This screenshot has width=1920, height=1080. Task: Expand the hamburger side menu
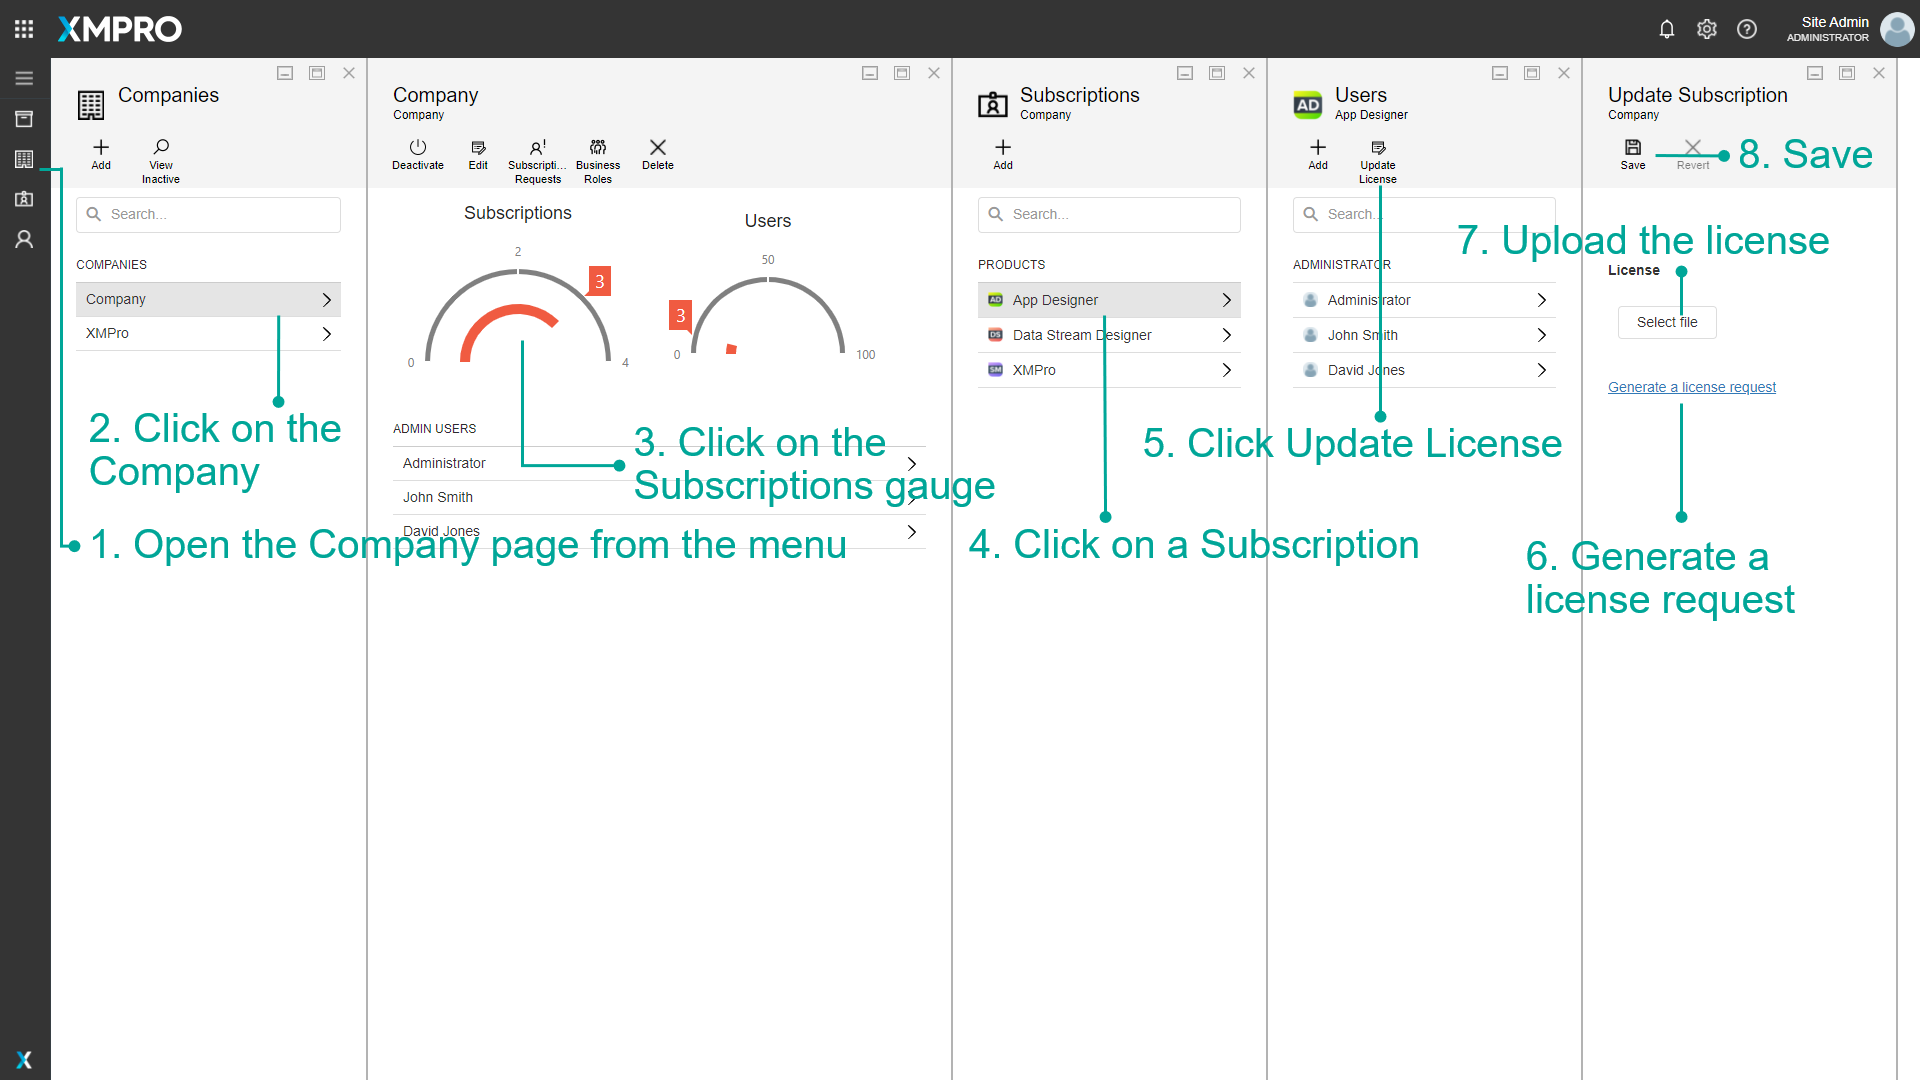click(x=24, y=78)
